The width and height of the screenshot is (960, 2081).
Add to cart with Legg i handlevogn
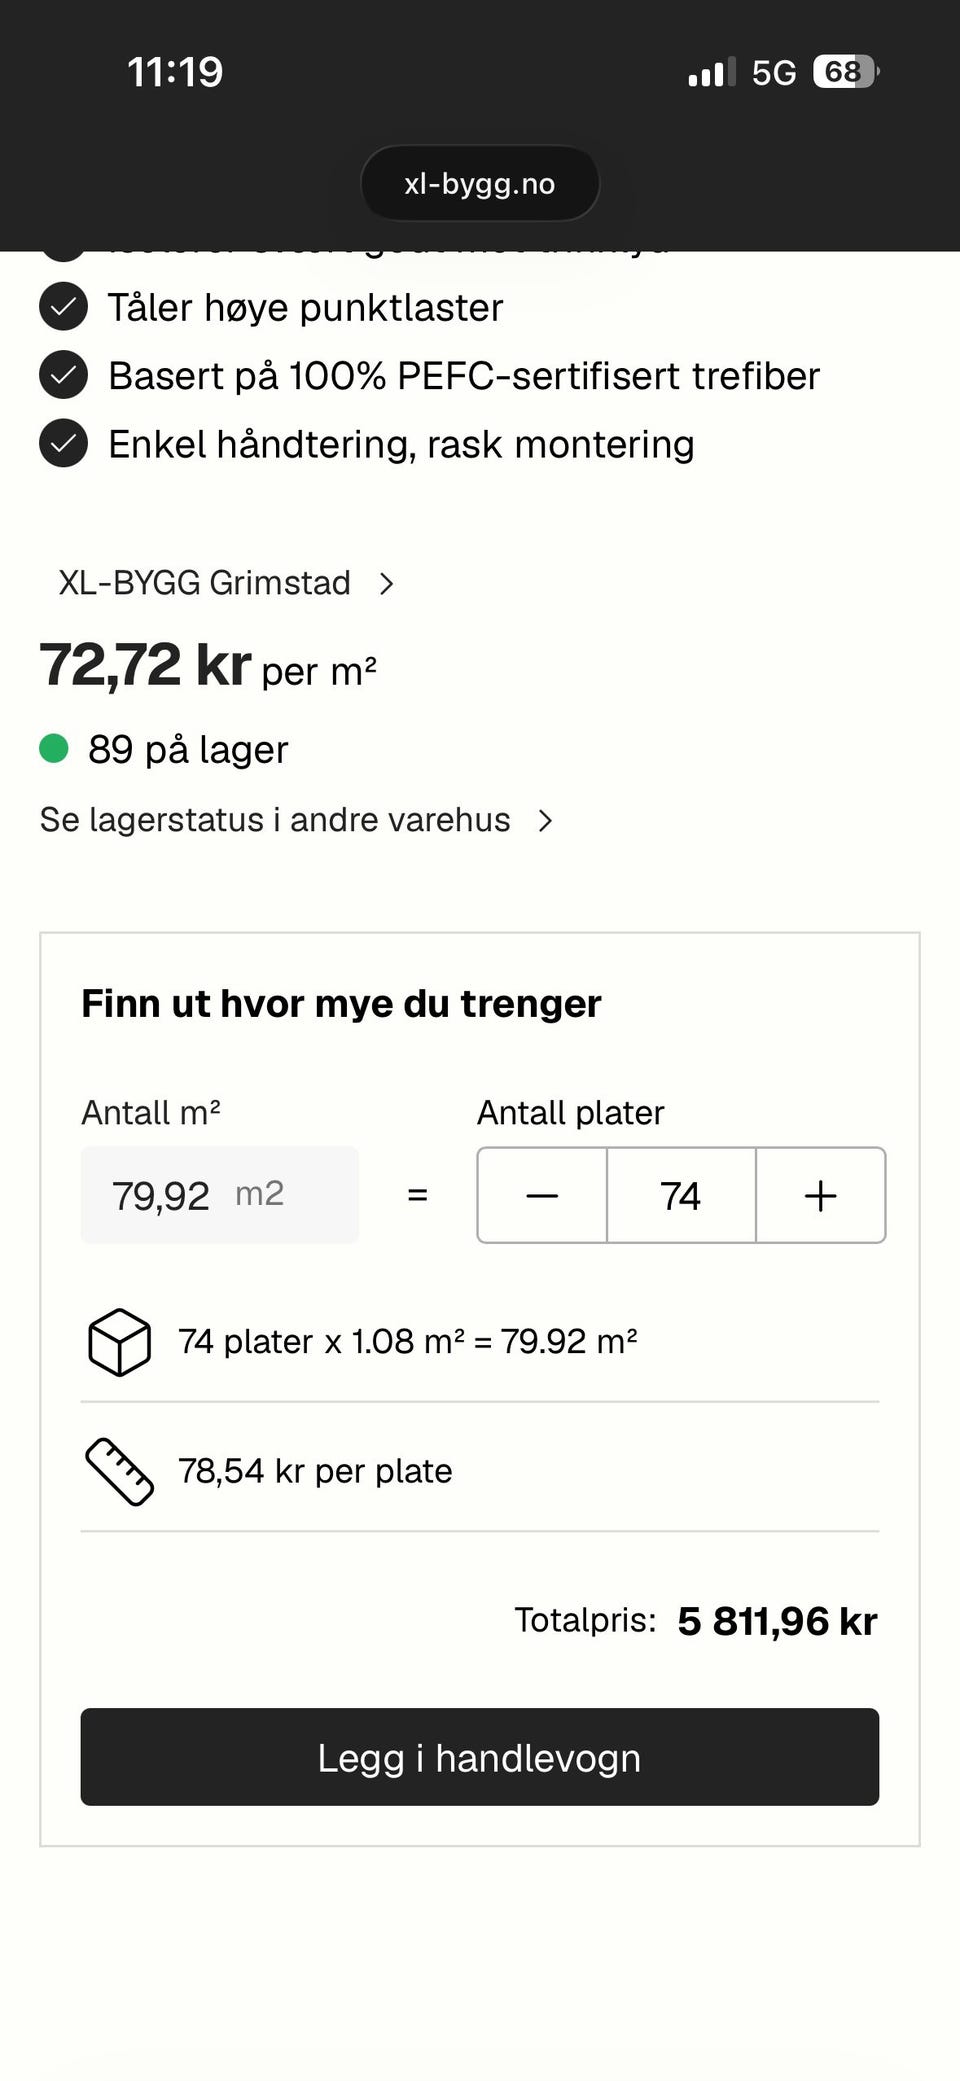point(480,1757)
